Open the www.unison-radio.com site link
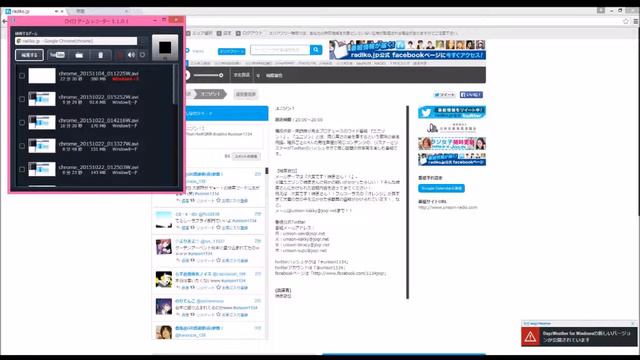 pyautogui.click(x=448, y=207)
